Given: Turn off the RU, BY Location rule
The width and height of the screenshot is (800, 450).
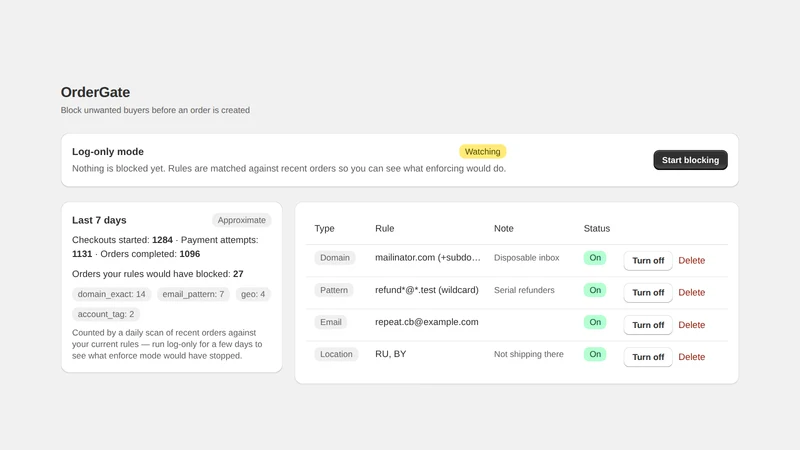Looking at the screenshot, I should tap(648, 357).
